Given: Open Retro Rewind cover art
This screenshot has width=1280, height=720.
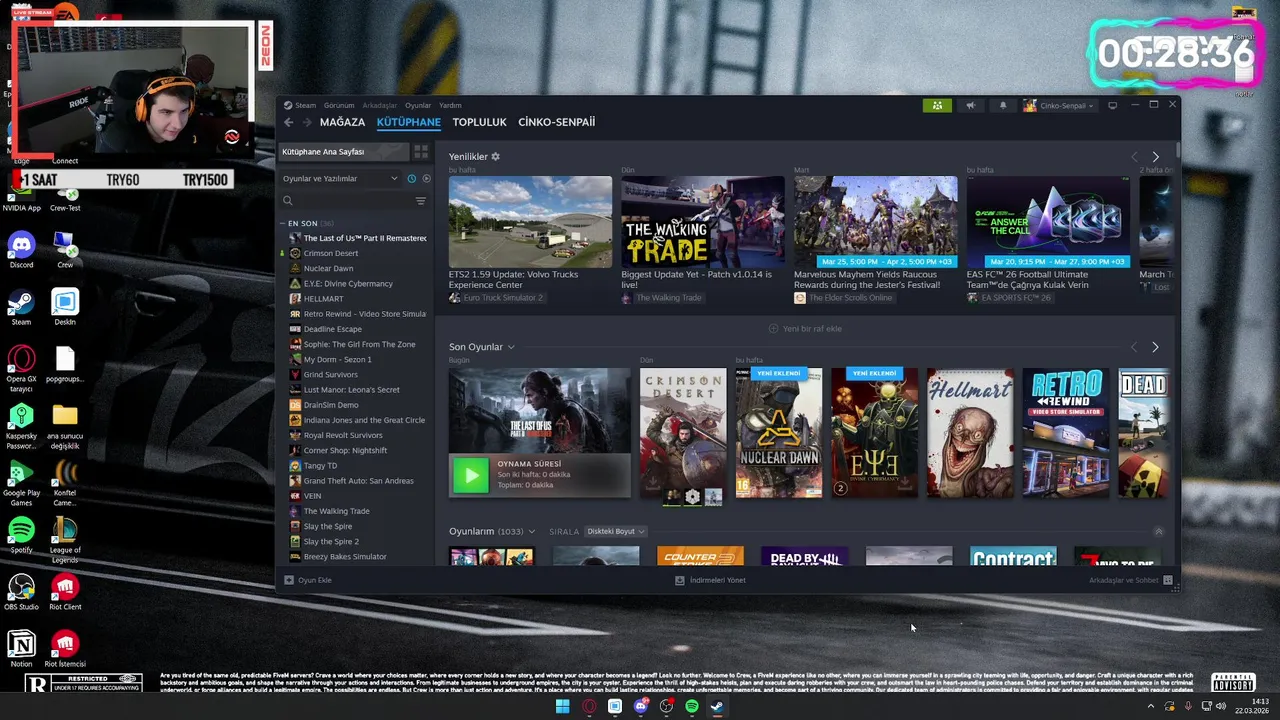Looking at the screenshot, I should [x=1065, y=433].
